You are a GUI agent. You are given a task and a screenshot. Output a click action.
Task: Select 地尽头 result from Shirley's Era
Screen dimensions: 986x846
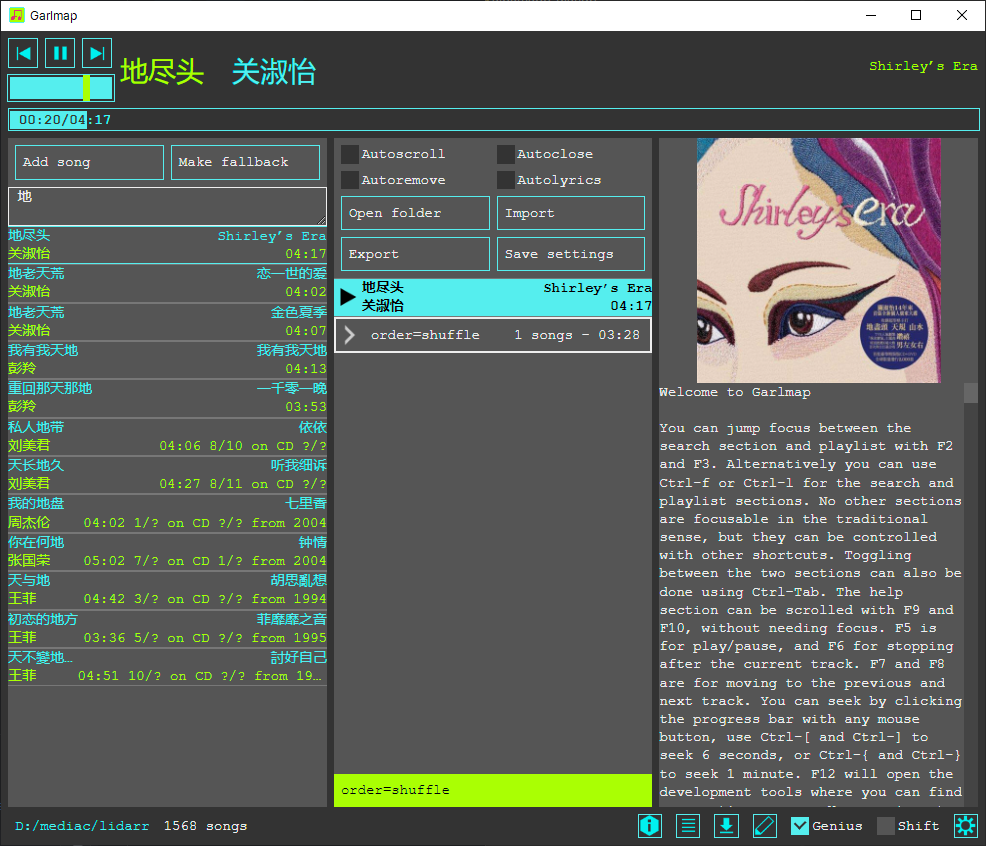(x=167, y=245)
